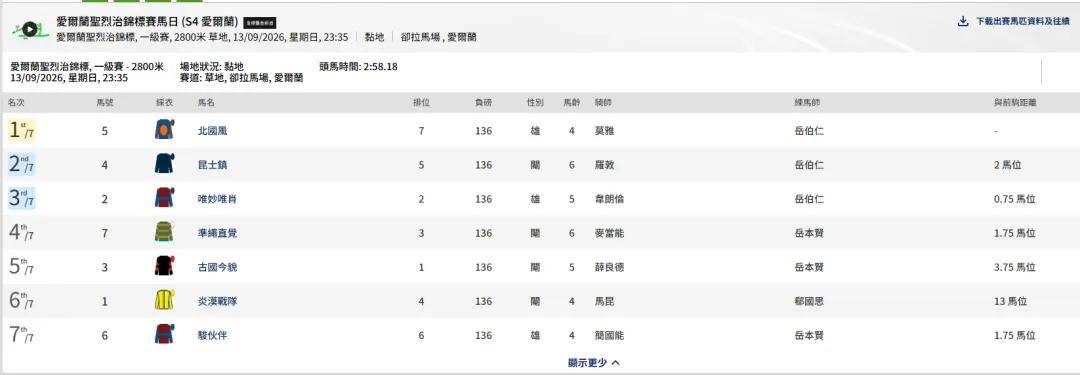Click silk icon of 炎漠戰隊

click(164, 301)
